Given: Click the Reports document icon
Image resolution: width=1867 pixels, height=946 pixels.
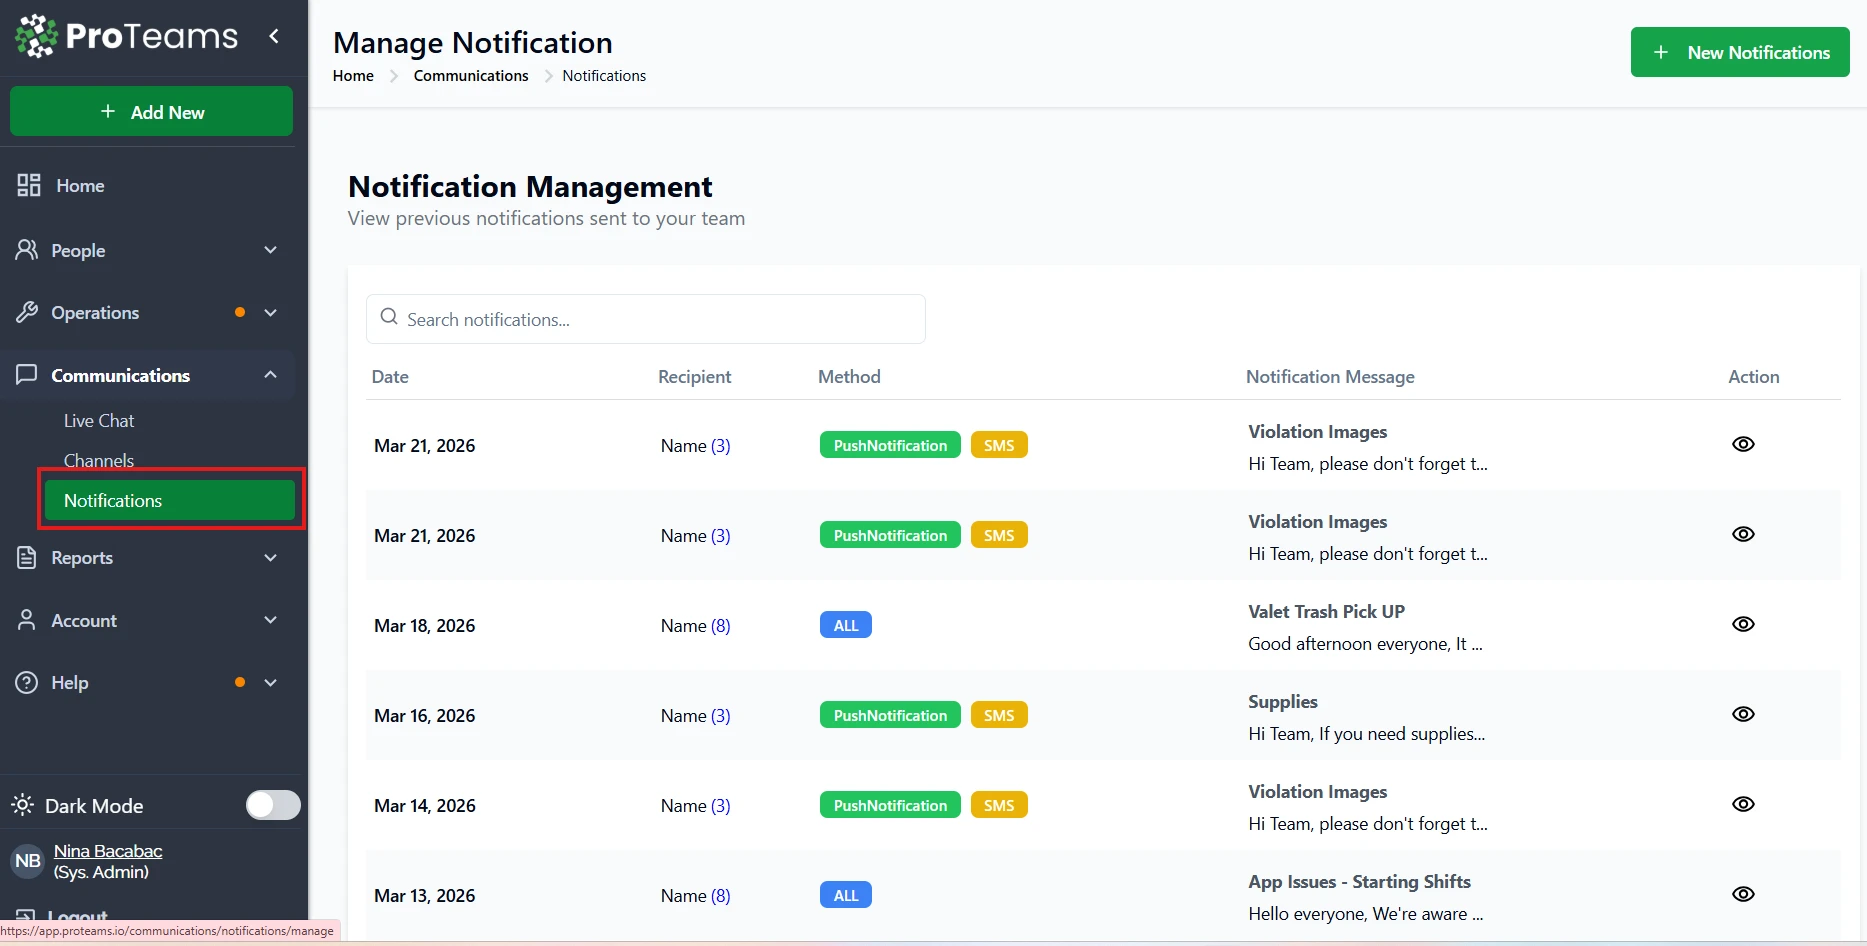Looking at the screenshot, I should (27, 557).
